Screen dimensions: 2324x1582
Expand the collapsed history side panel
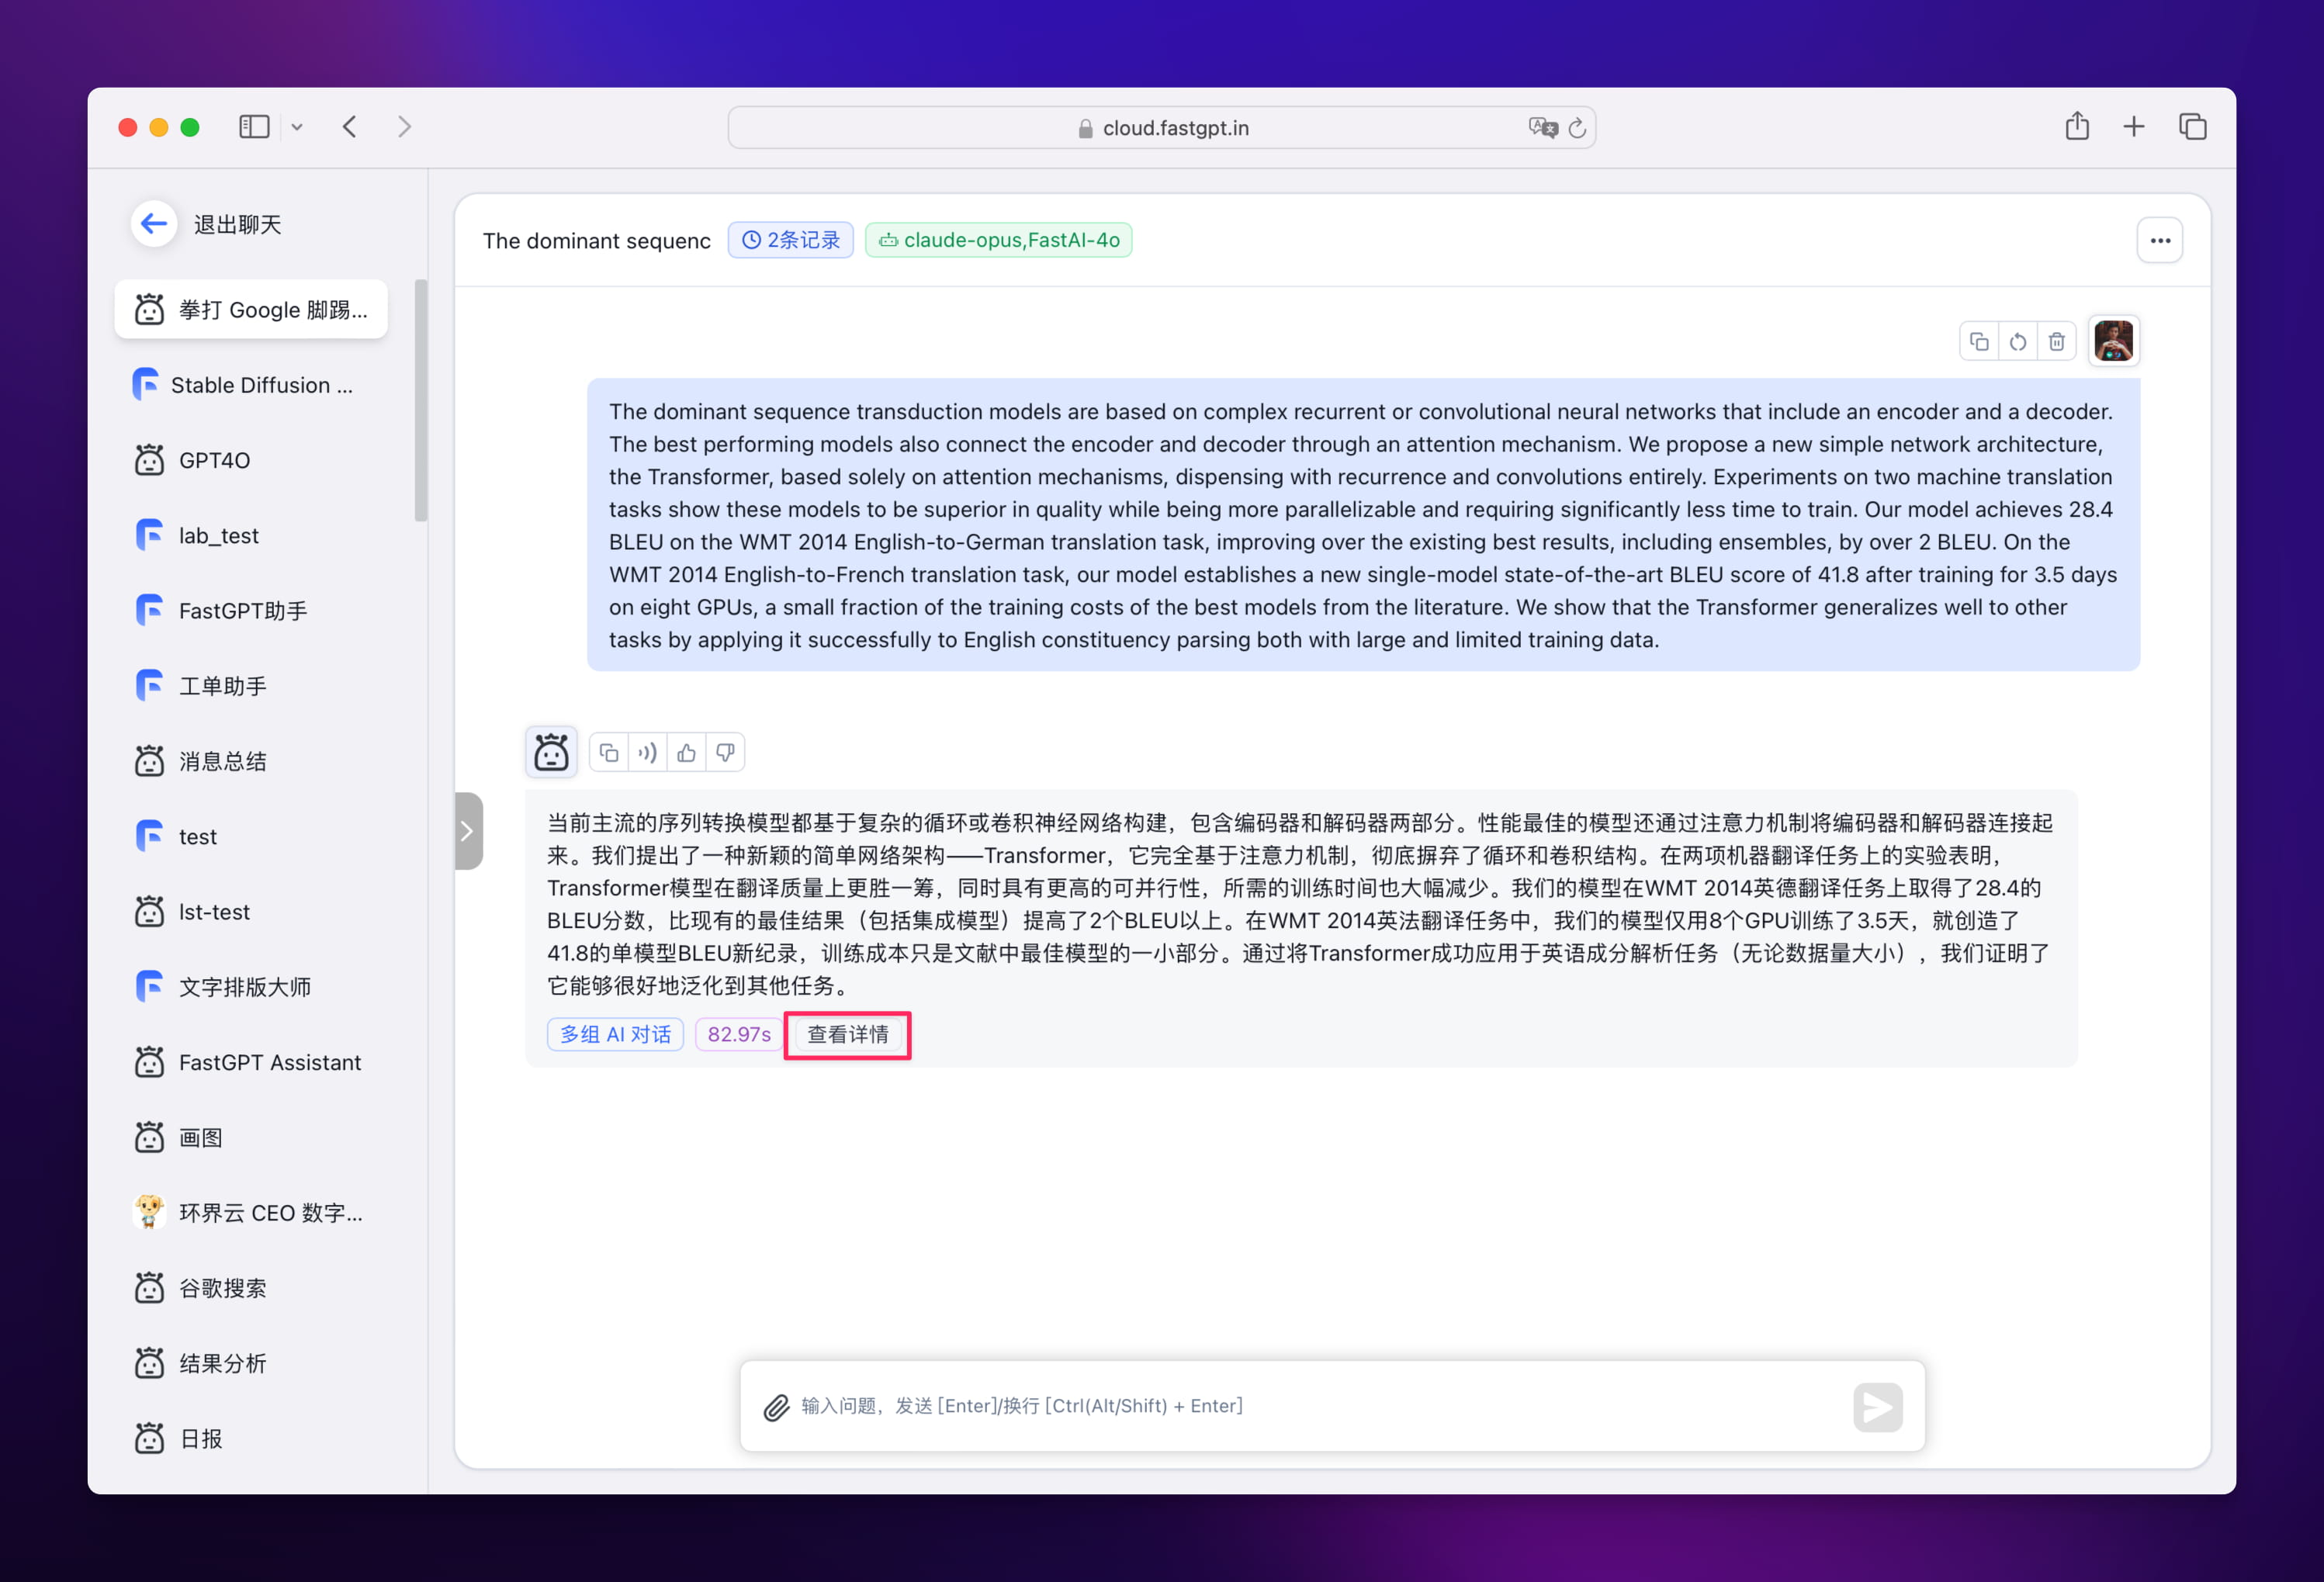[468, 831]
